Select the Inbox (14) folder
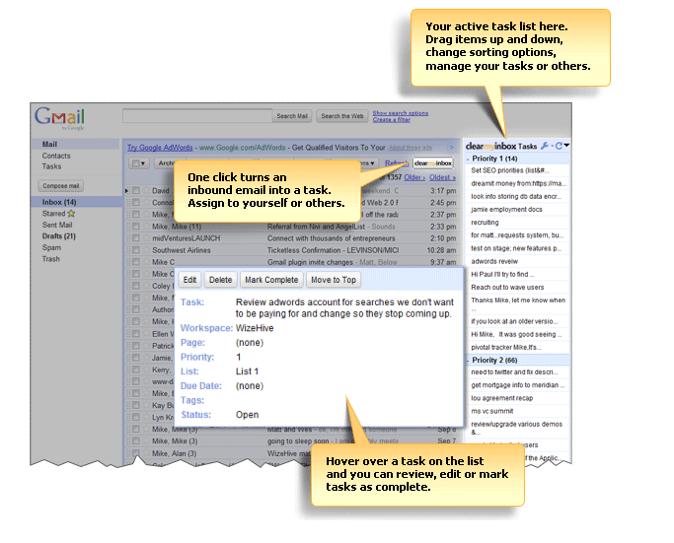This screenshot has width=674, height=543. pyautogui.click(x=59, y=202)
